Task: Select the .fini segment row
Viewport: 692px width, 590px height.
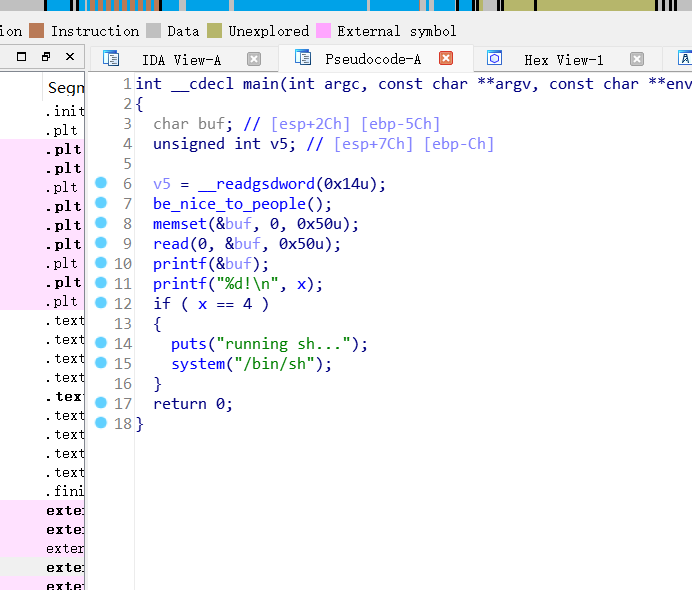Action: coord(42,491)
